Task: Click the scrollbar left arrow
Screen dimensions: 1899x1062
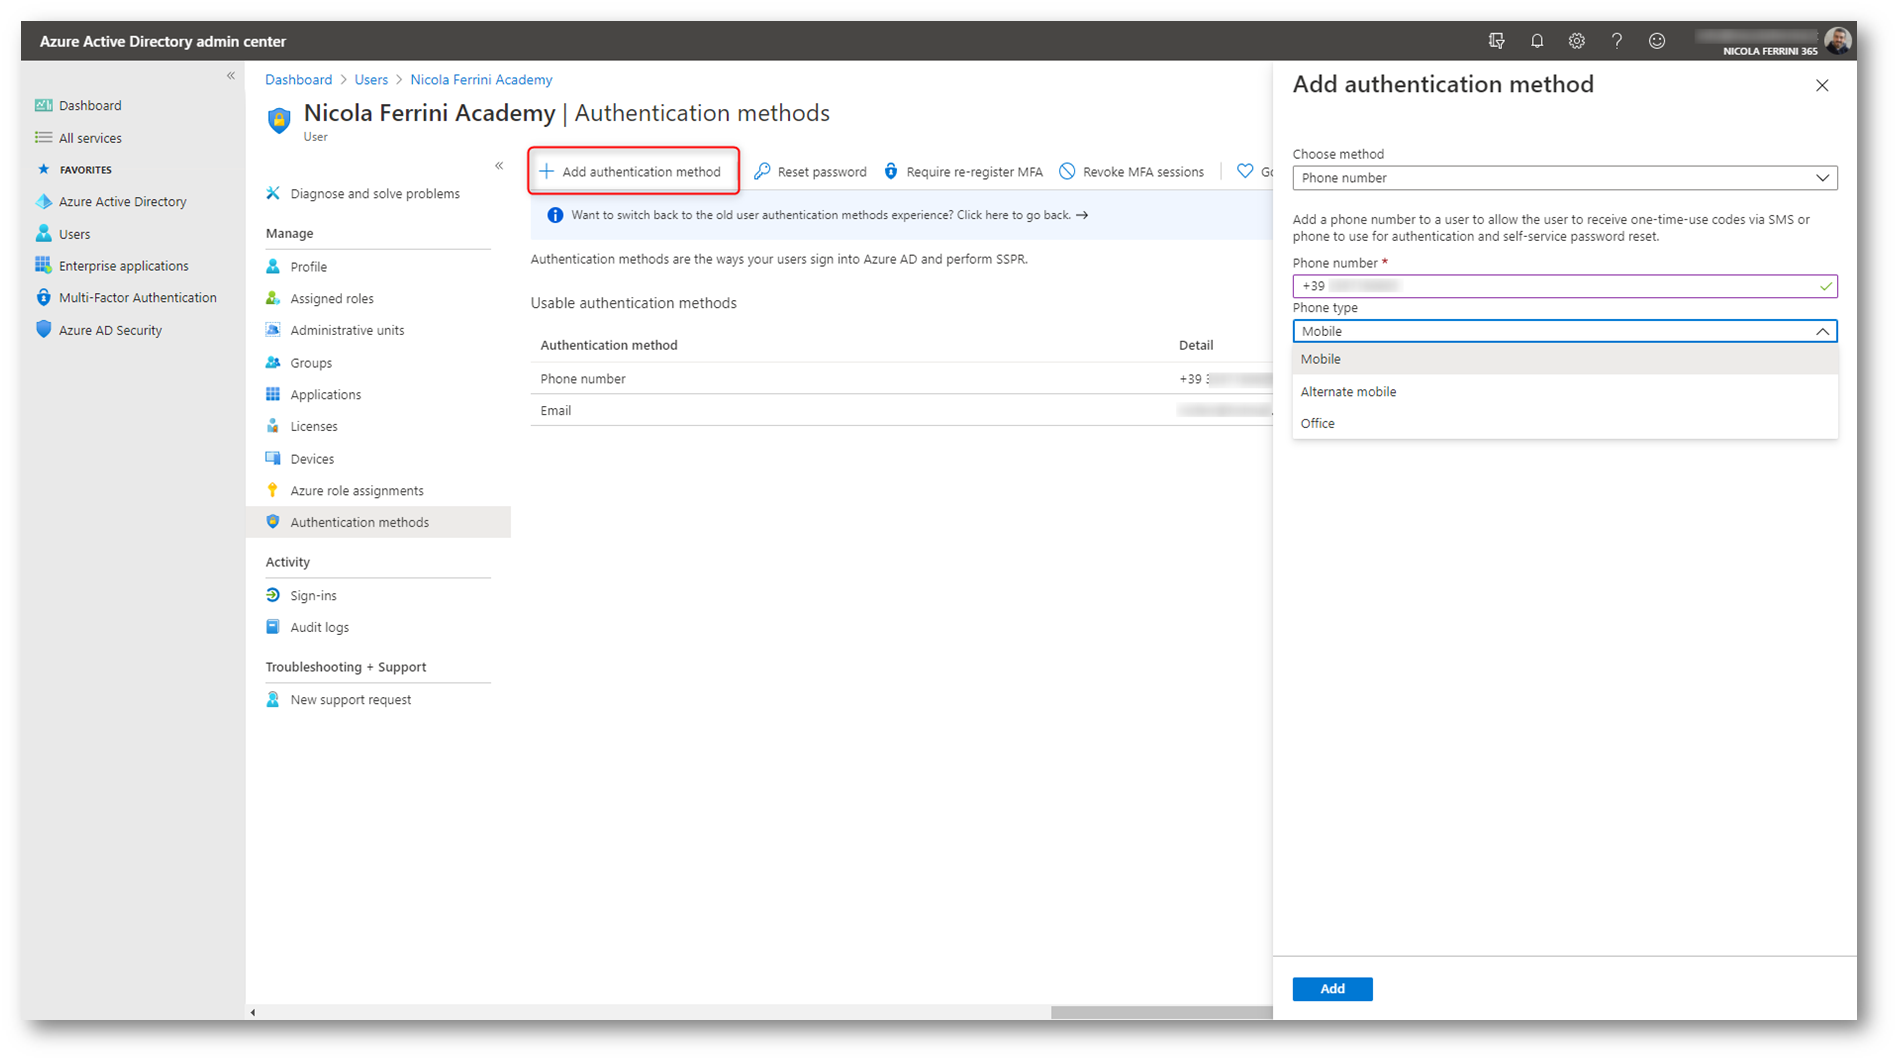Action: coord(253,1012)
